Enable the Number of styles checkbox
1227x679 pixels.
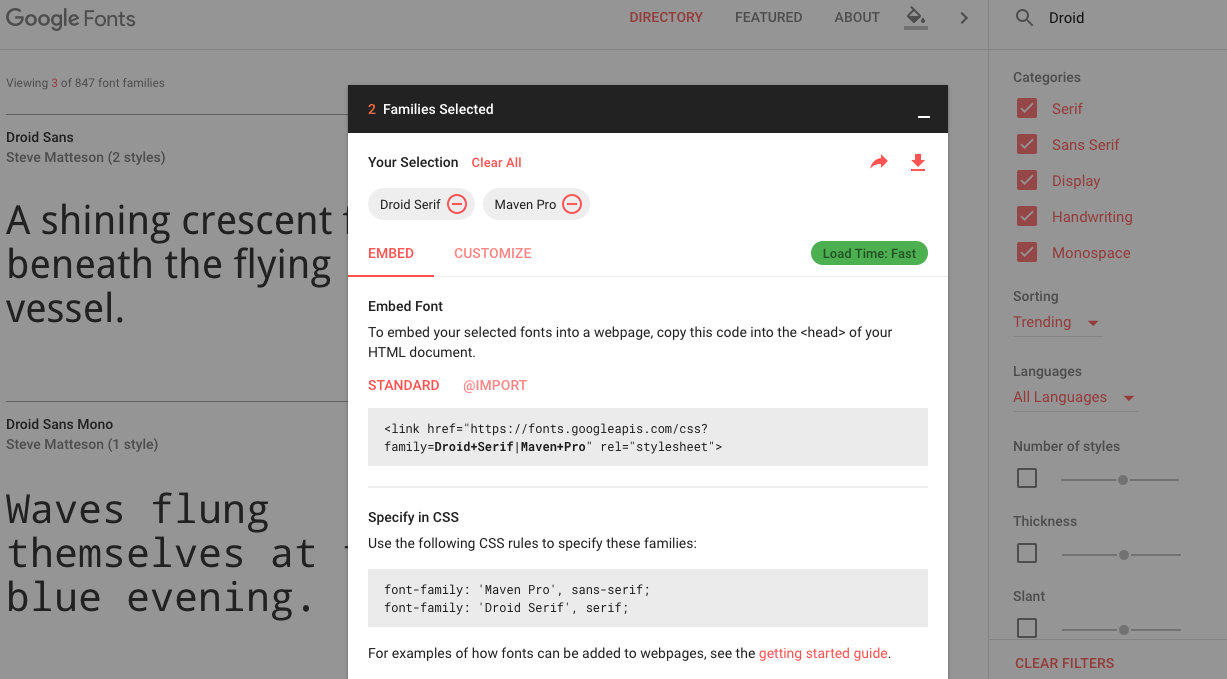point(1027,479)
